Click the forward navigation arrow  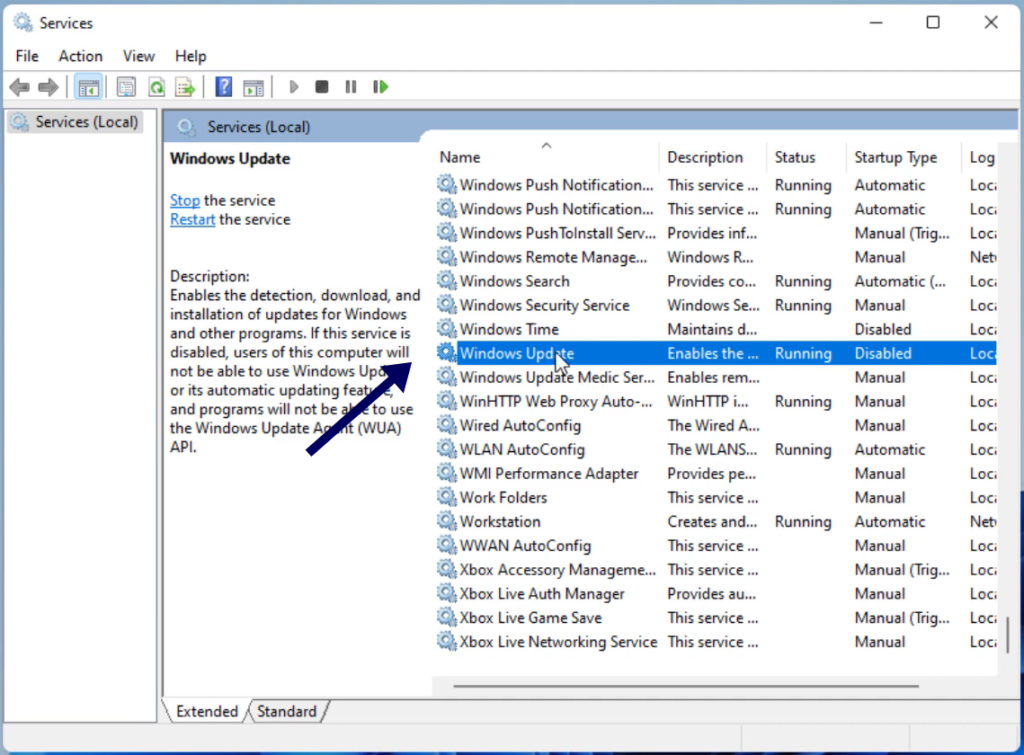(47, 87)
